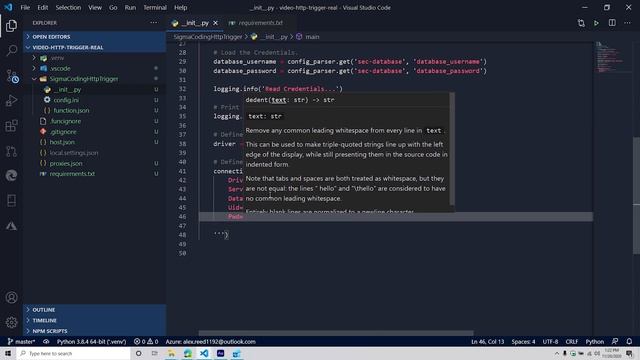The height and width of the screenshot is (360, 640).
Task: Open editor More Actions ellipsis
Action: pyautogui.click(x=627, y=23)
